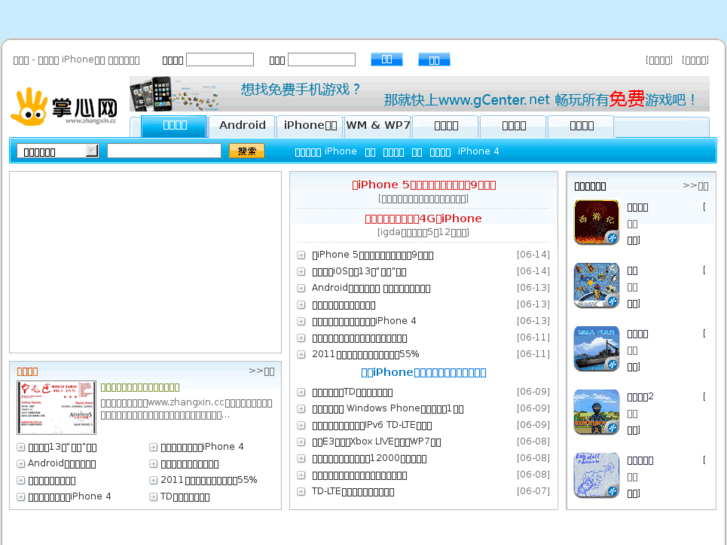The width and height of the screenshot is (727, 545).
Task: Click bullet icon beside Xbox LIVE WP7 headline
Action: [301, 442]
